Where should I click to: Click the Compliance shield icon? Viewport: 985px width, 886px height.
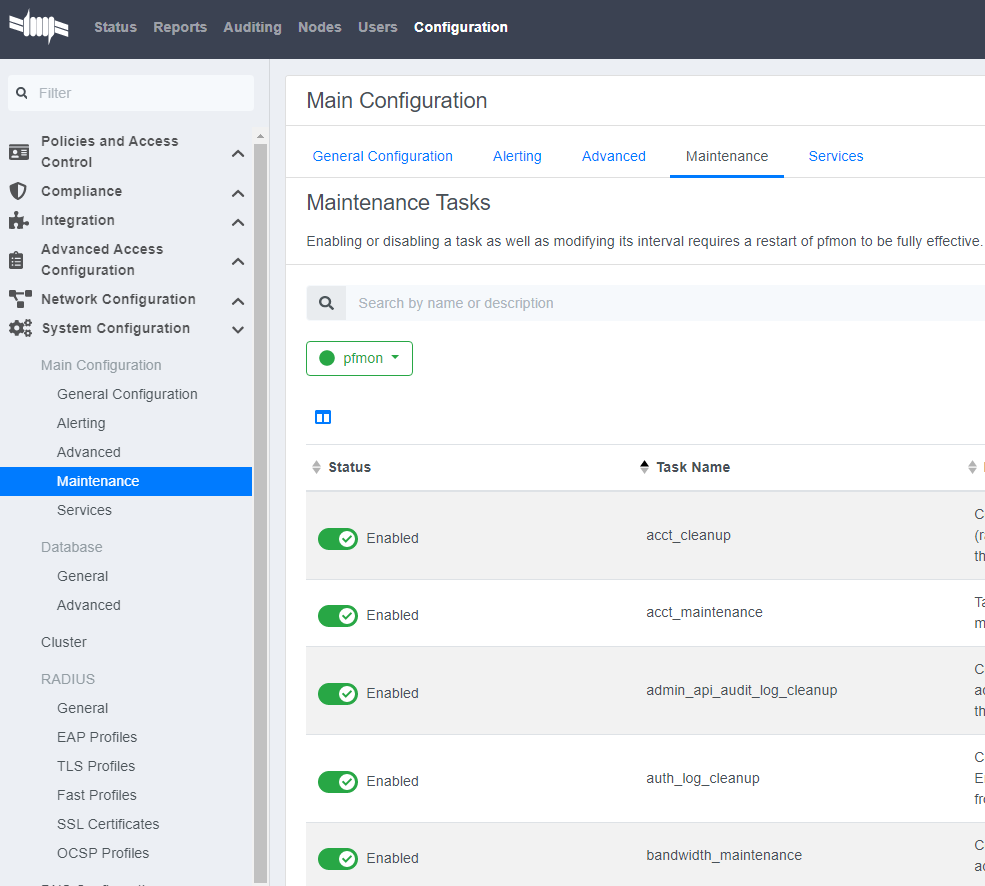[x=18, y=191]
